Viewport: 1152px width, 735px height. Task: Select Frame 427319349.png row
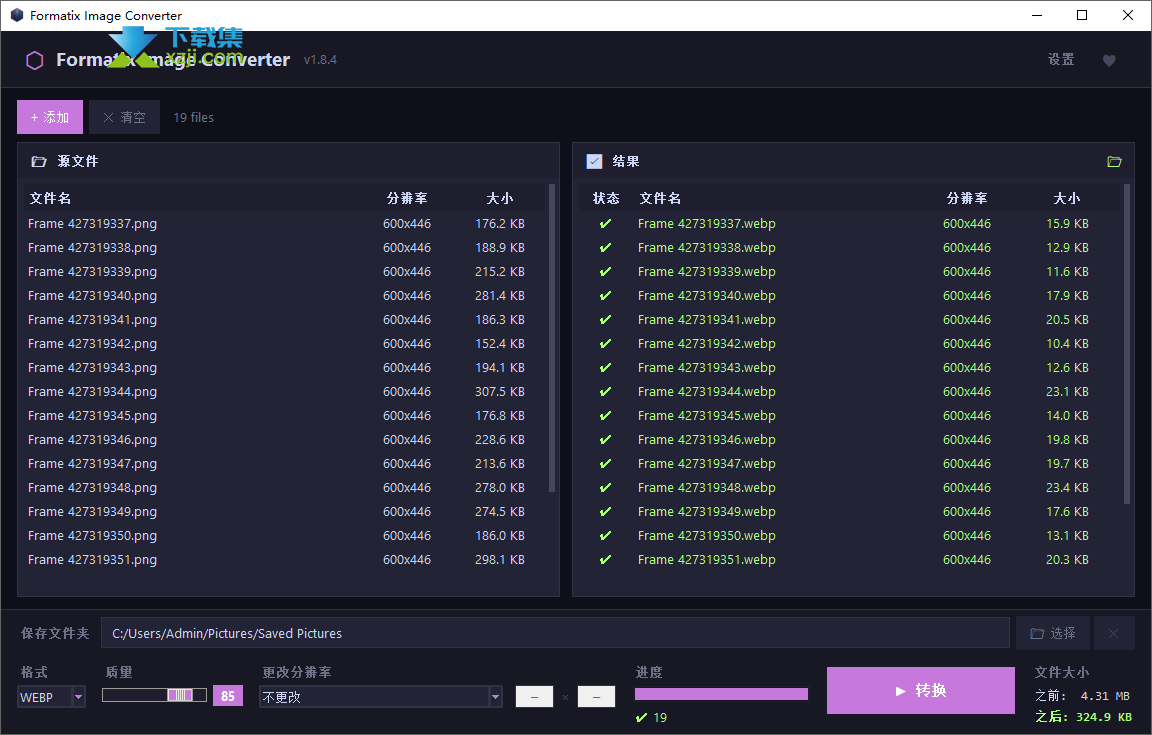tap(285, 512)
